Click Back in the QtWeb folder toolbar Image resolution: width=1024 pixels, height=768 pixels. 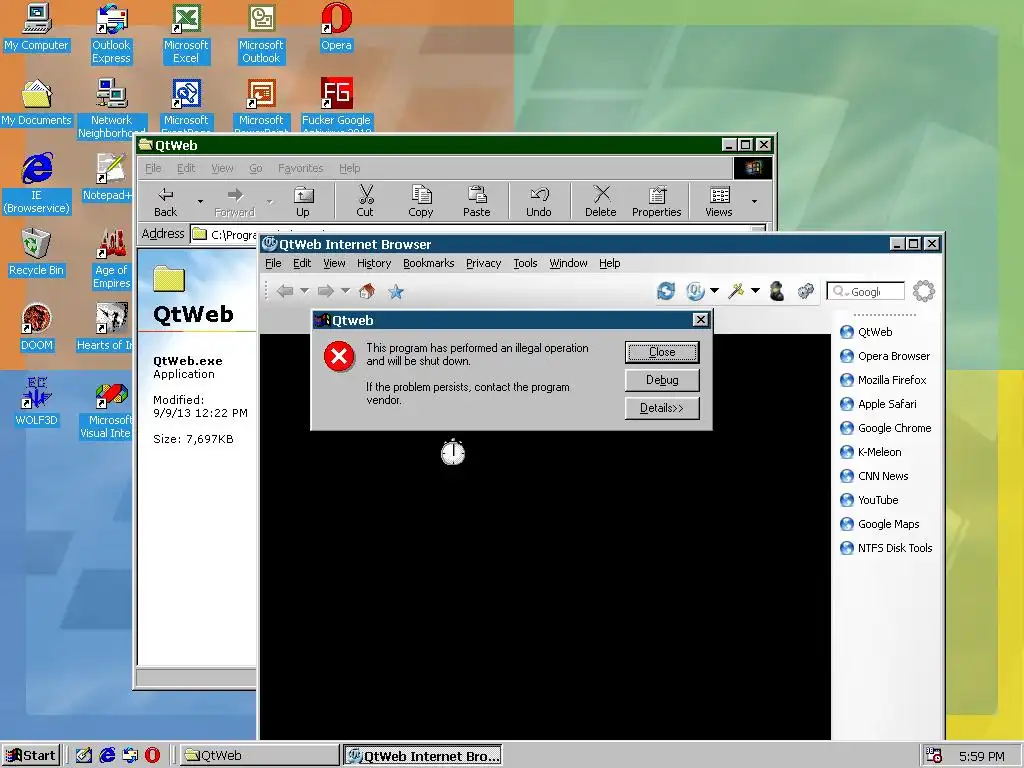point(166,200)
